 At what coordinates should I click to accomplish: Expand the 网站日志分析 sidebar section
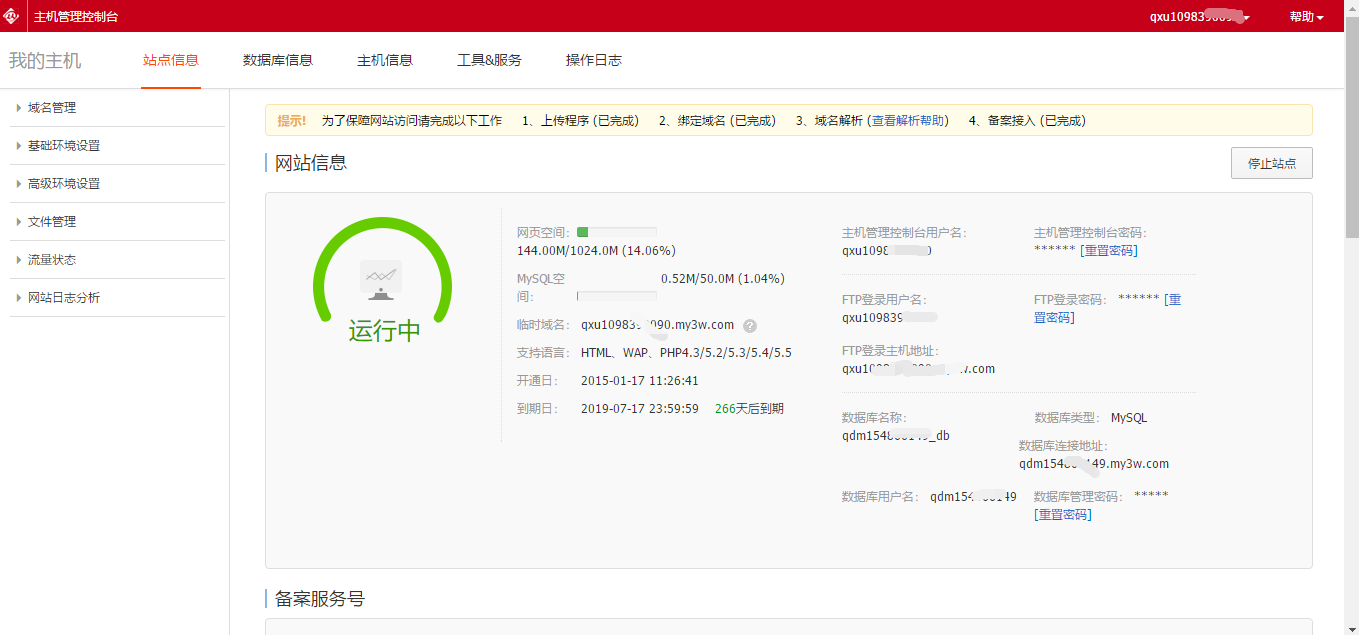64,298
